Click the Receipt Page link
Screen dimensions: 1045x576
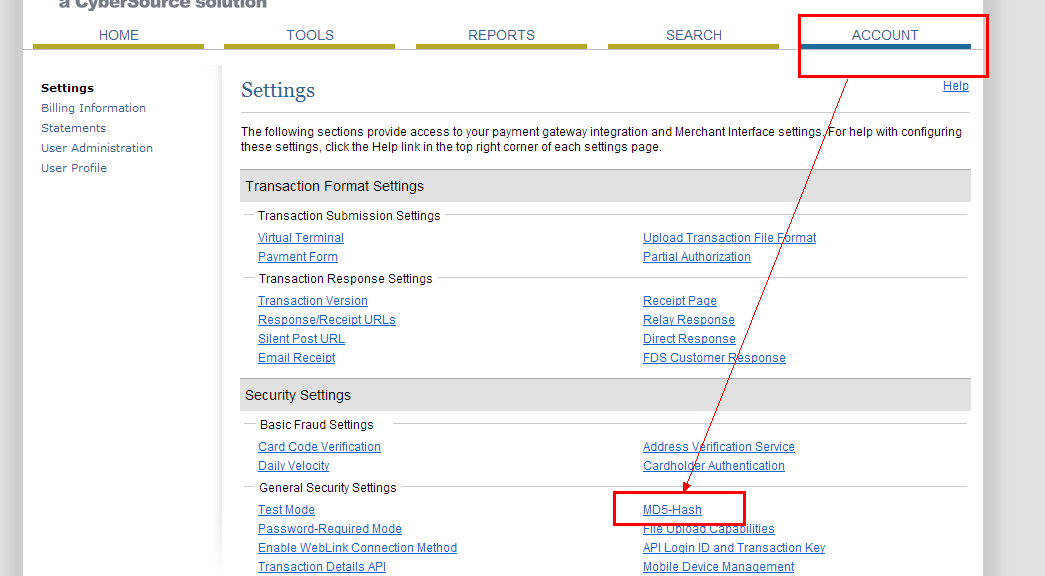click(x=680, y=301)
